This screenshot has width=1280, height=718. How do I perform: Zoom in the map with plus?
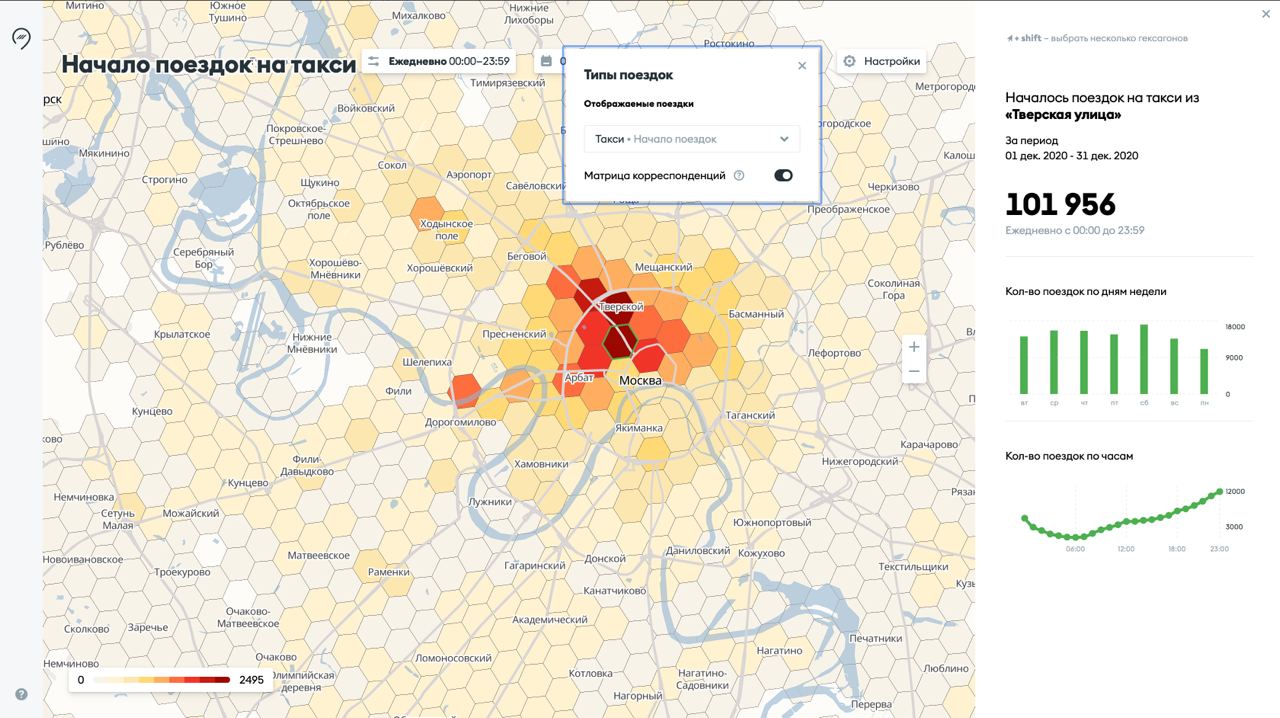pos(913,346)
